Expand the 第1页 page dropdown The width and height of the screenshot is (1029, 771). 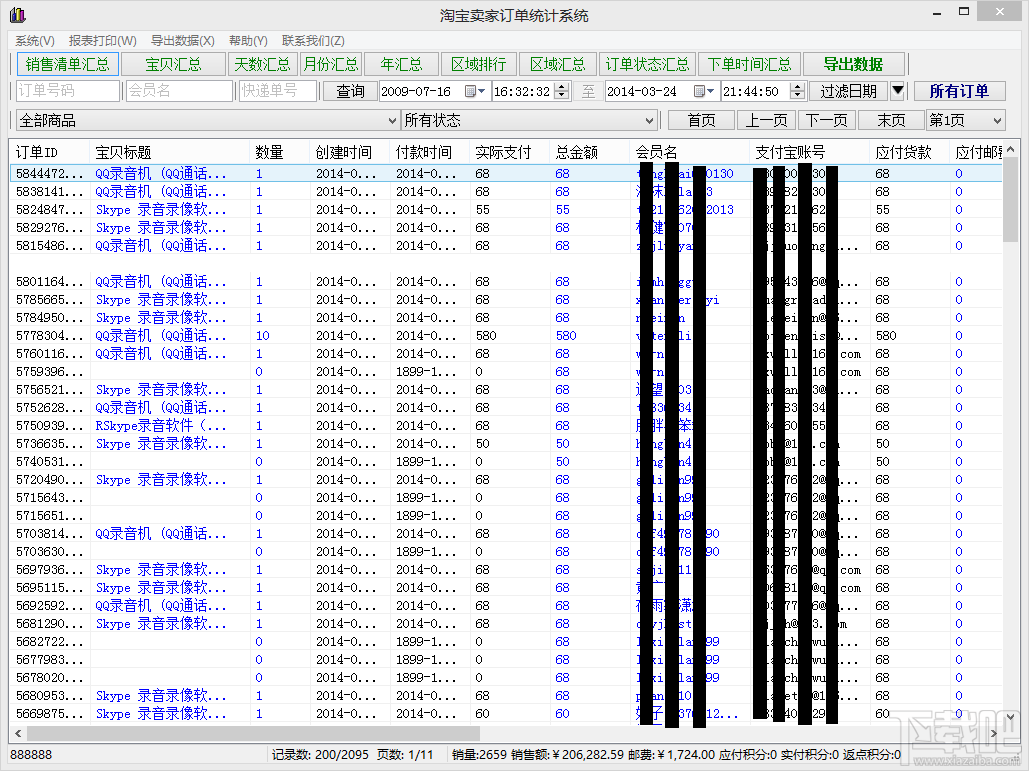(x=998, y=121)
